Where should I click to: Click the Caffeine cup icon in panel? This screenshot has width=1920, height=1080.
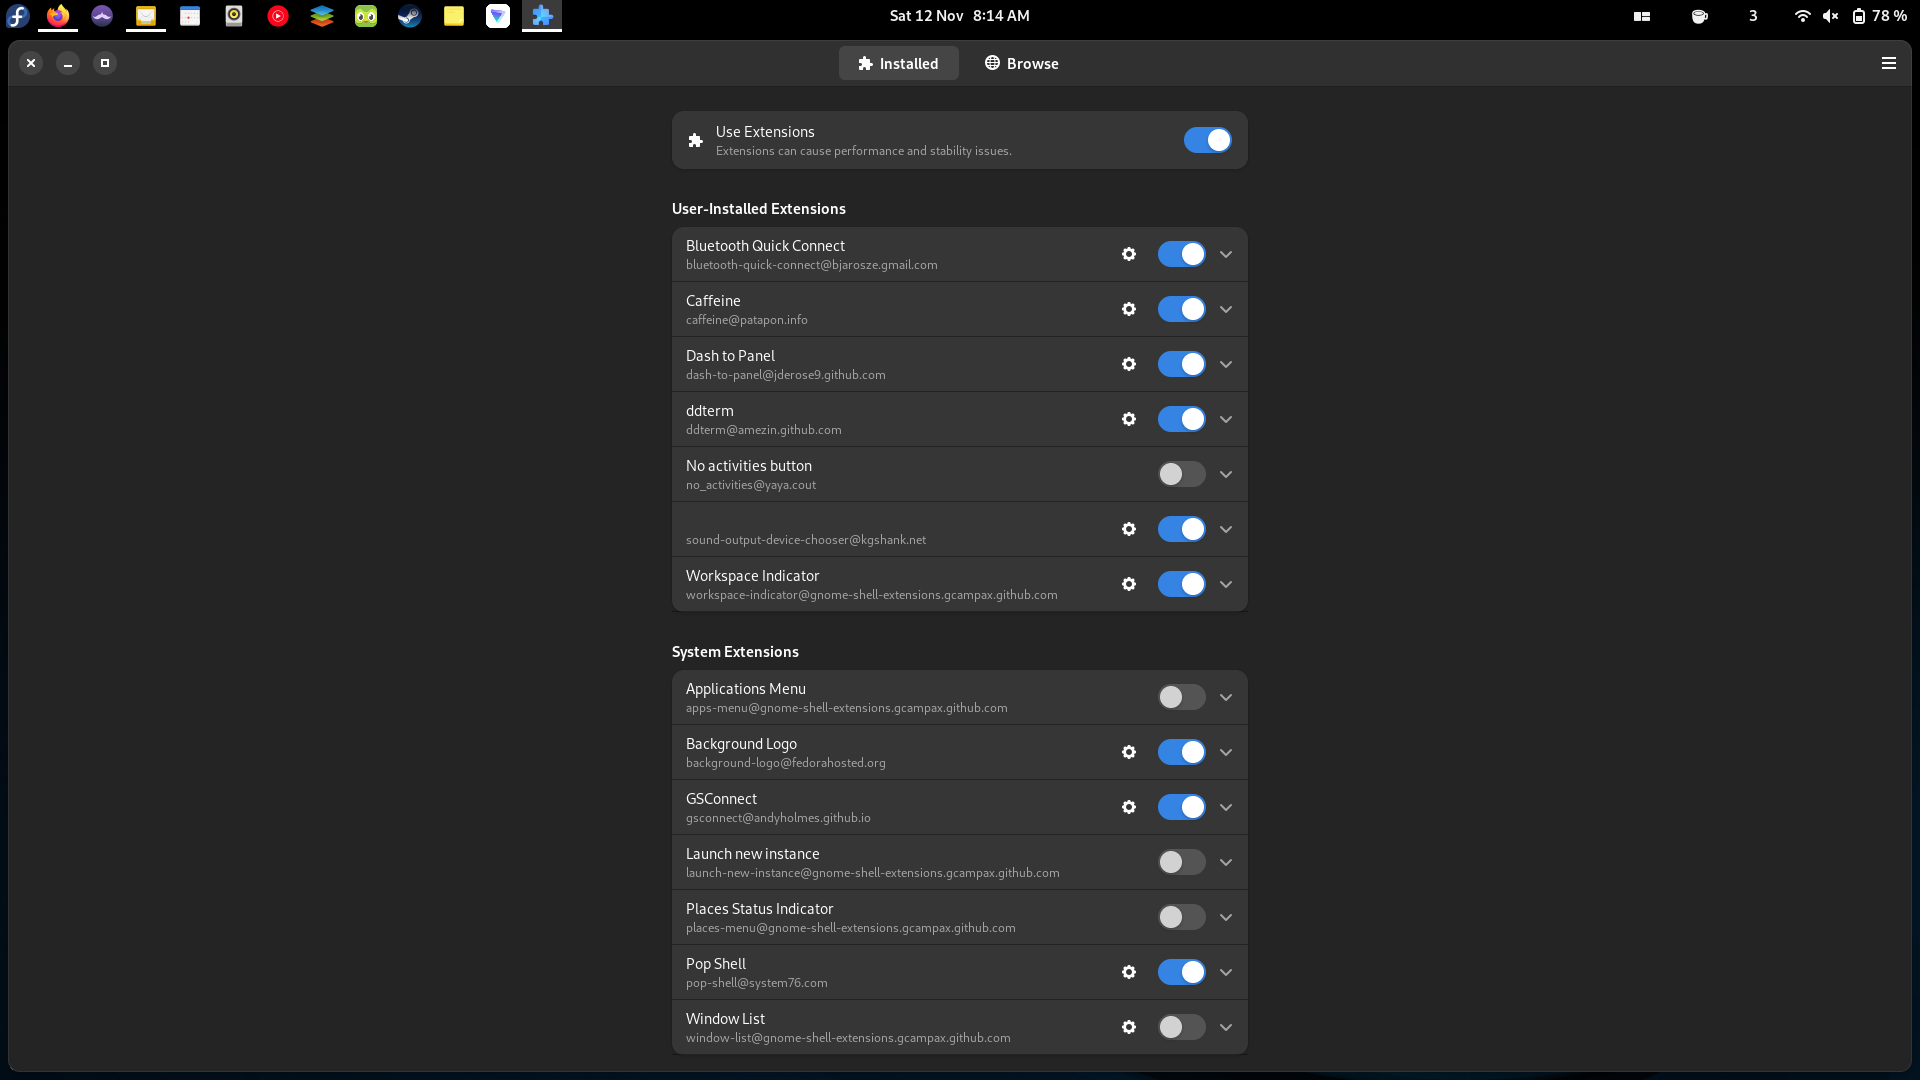pos(1699,16)
